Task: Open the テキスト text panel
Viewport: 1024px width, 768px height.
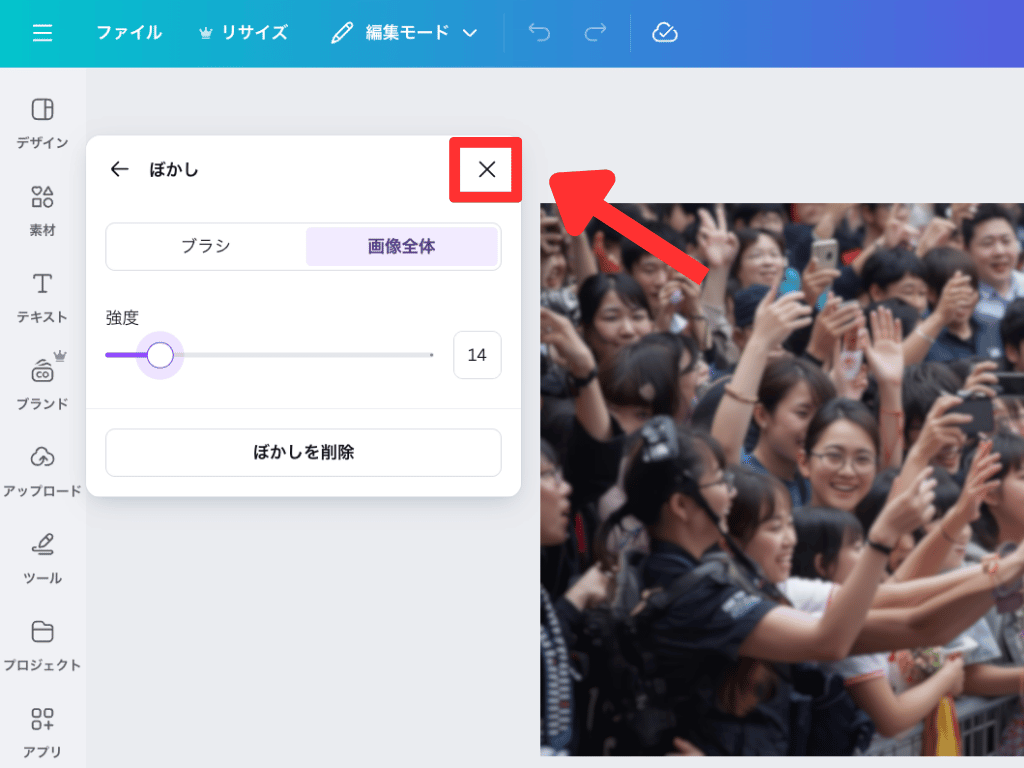Action: click(x=42, y=297)
